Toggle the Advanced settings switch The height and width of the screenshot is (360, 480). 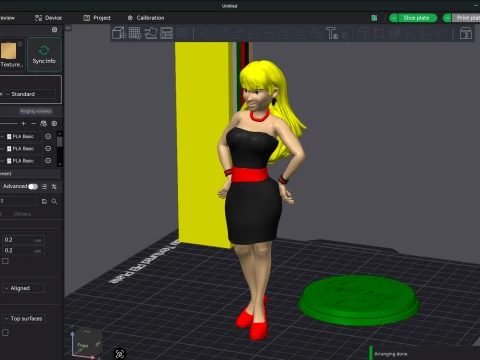pos(33,186)
